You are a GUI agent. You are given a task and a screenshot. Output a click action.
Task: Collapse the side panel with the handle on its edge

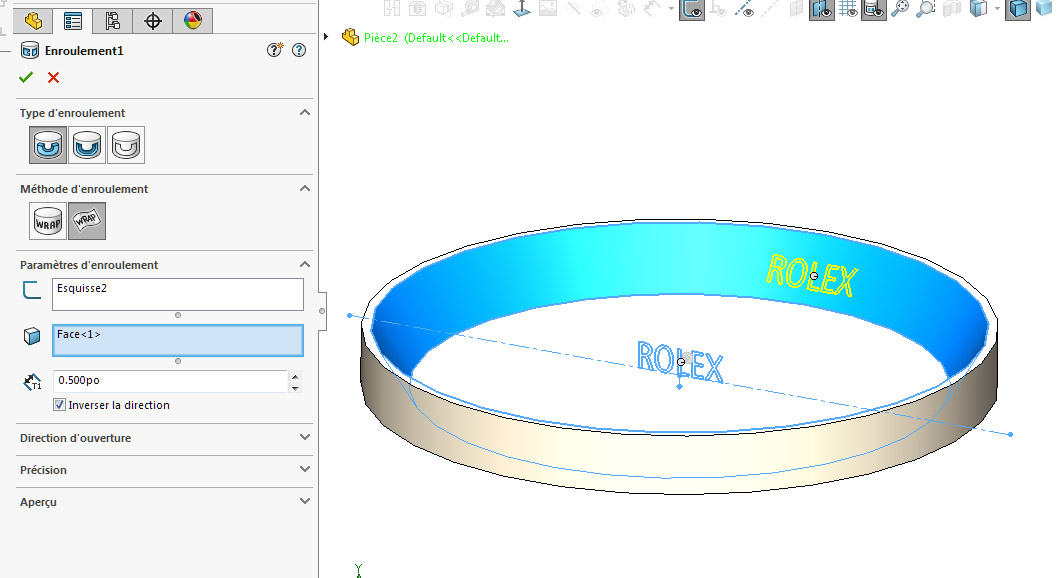[x=323, y=311]
